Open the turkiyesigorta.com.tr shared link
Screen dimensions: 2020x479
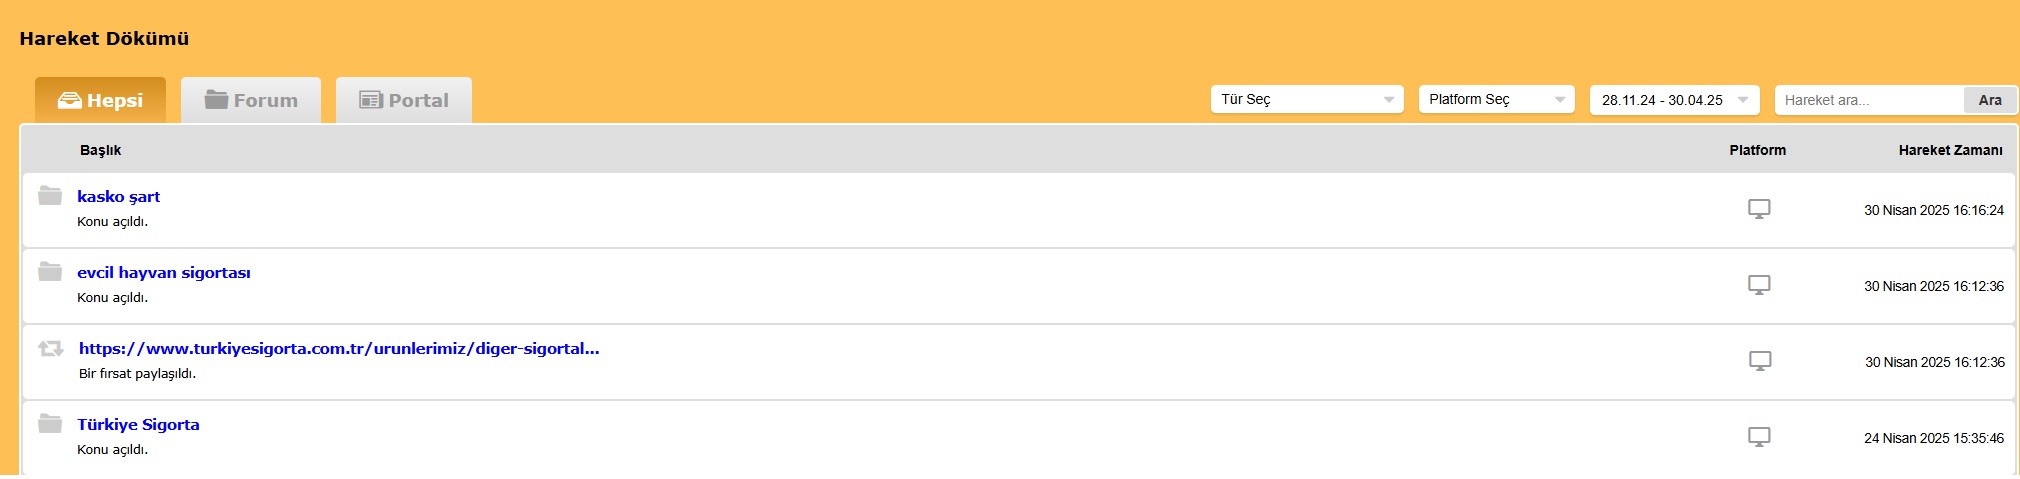click(x=339, y=348)
